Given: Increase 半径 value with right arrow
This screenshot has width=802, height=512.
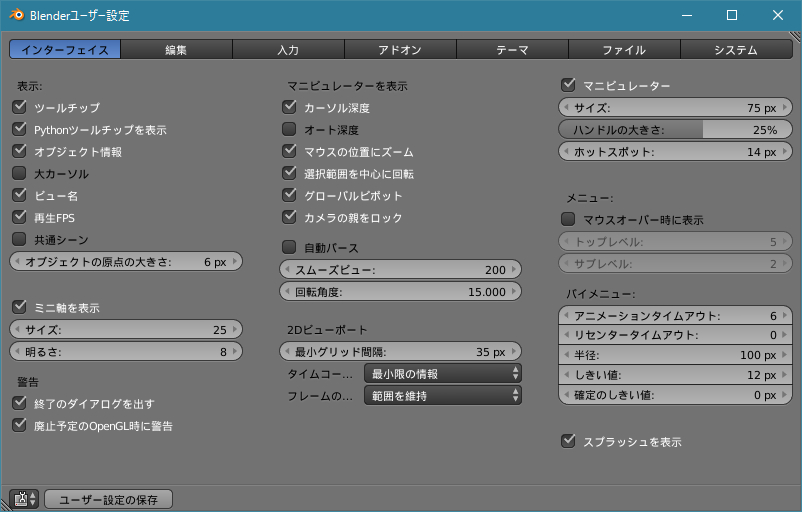Looking at the screenshot, I should click(785, 355).
